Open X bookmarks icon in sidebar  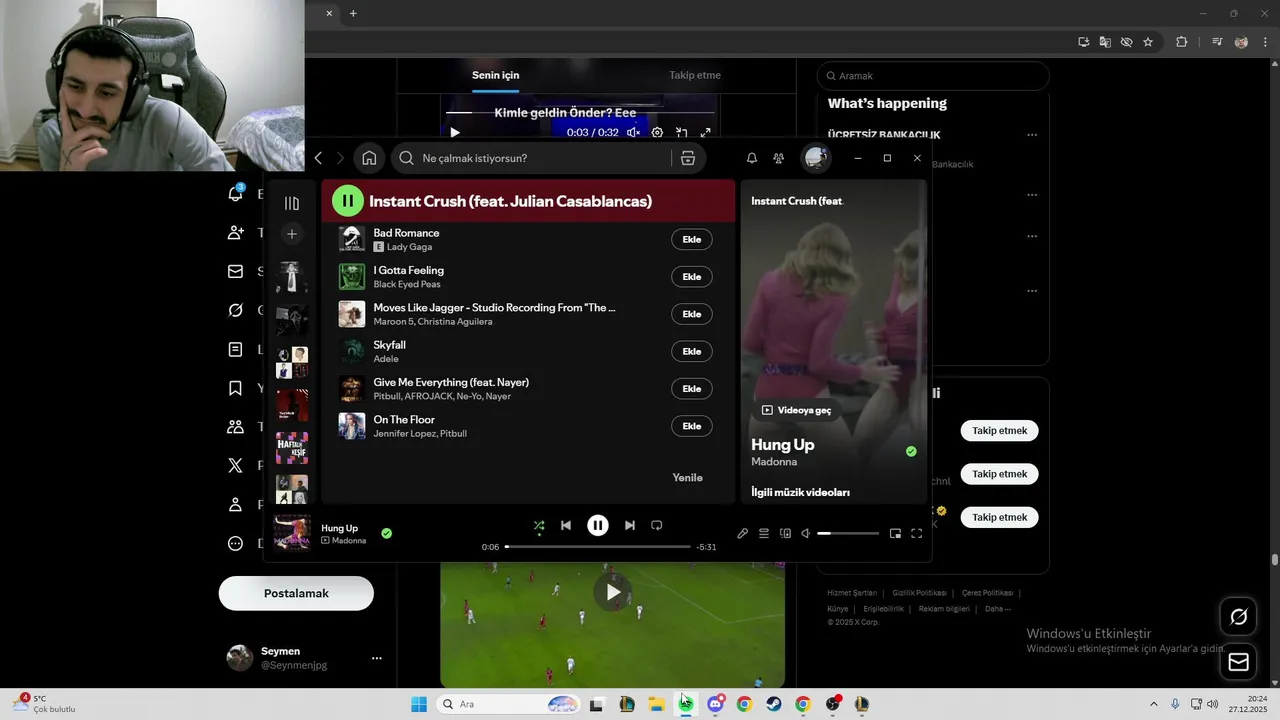pyautogui.click(x=236, y=388)
